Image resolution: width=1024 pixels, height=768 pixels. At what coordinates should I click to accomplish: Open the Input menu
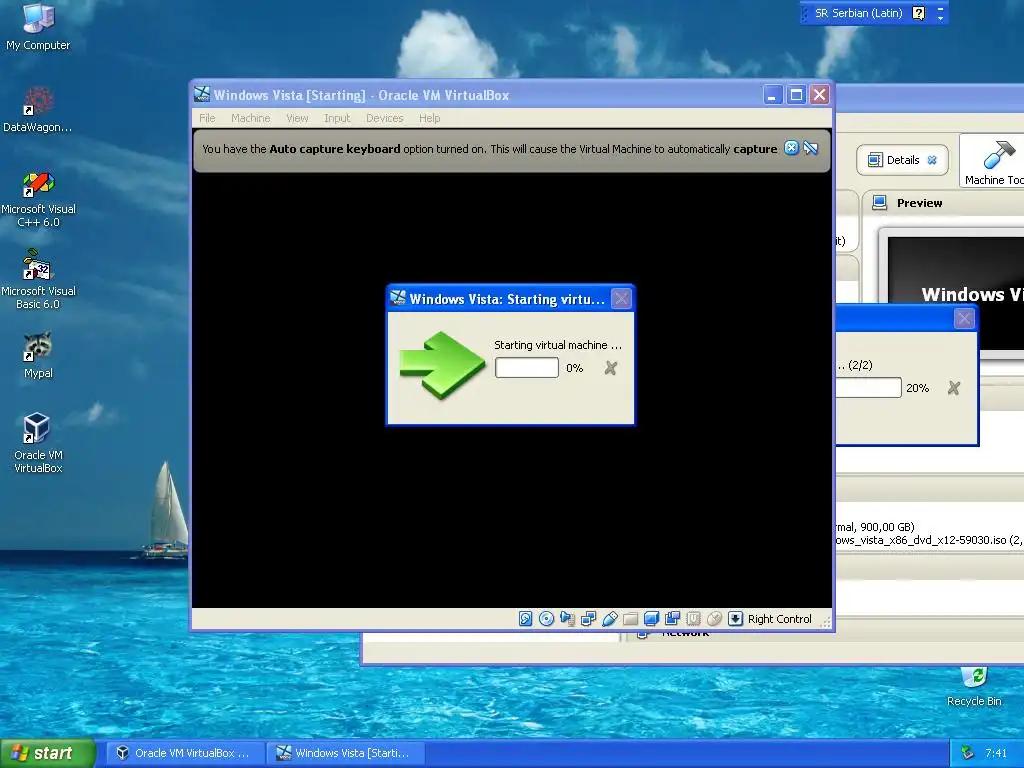pos(337,118)
